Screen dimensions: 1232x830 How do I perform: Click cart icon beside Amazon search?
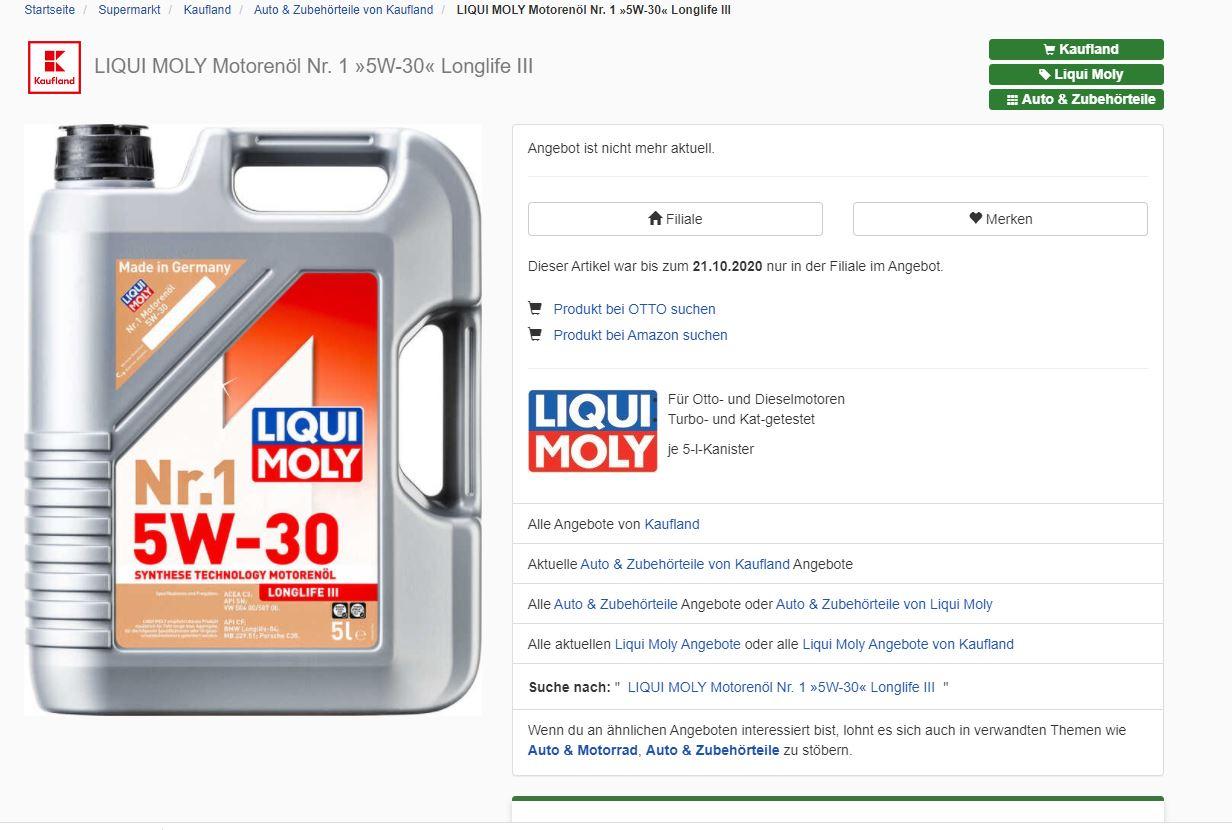pyautogui.click(x=535, y=334)
